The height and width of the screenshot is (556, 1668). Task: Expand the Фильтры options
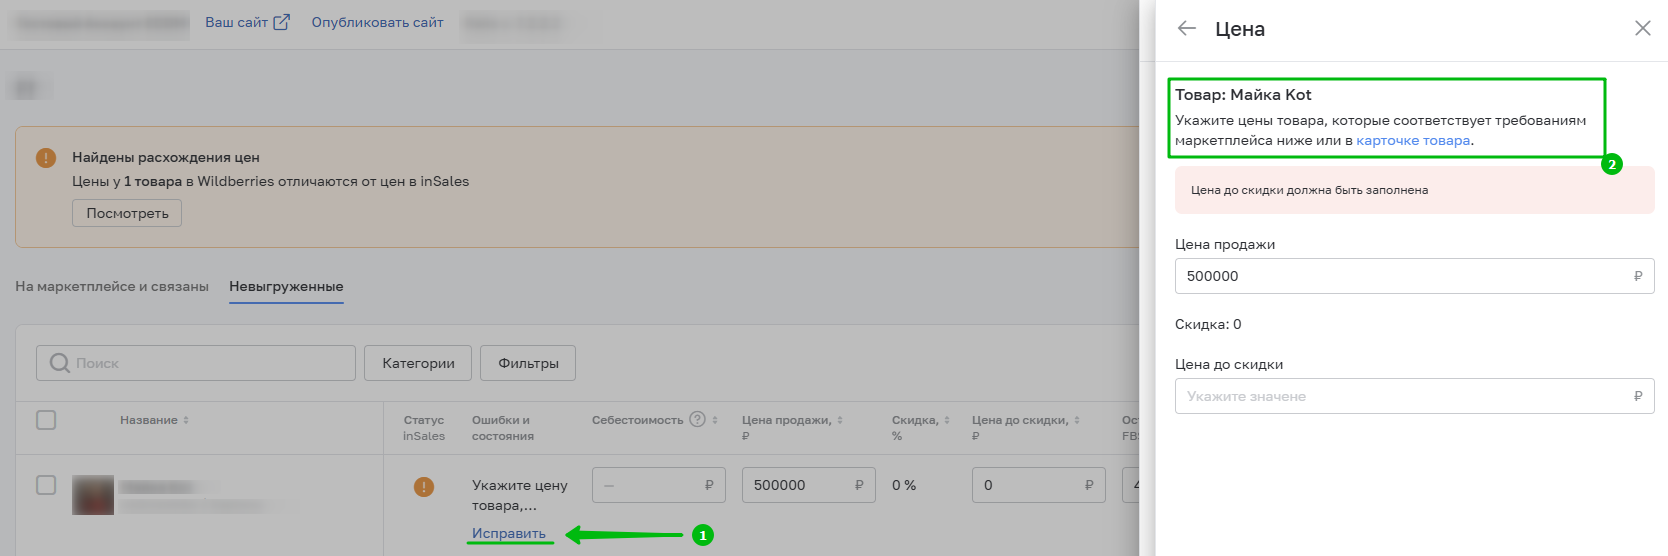(528, 363)
